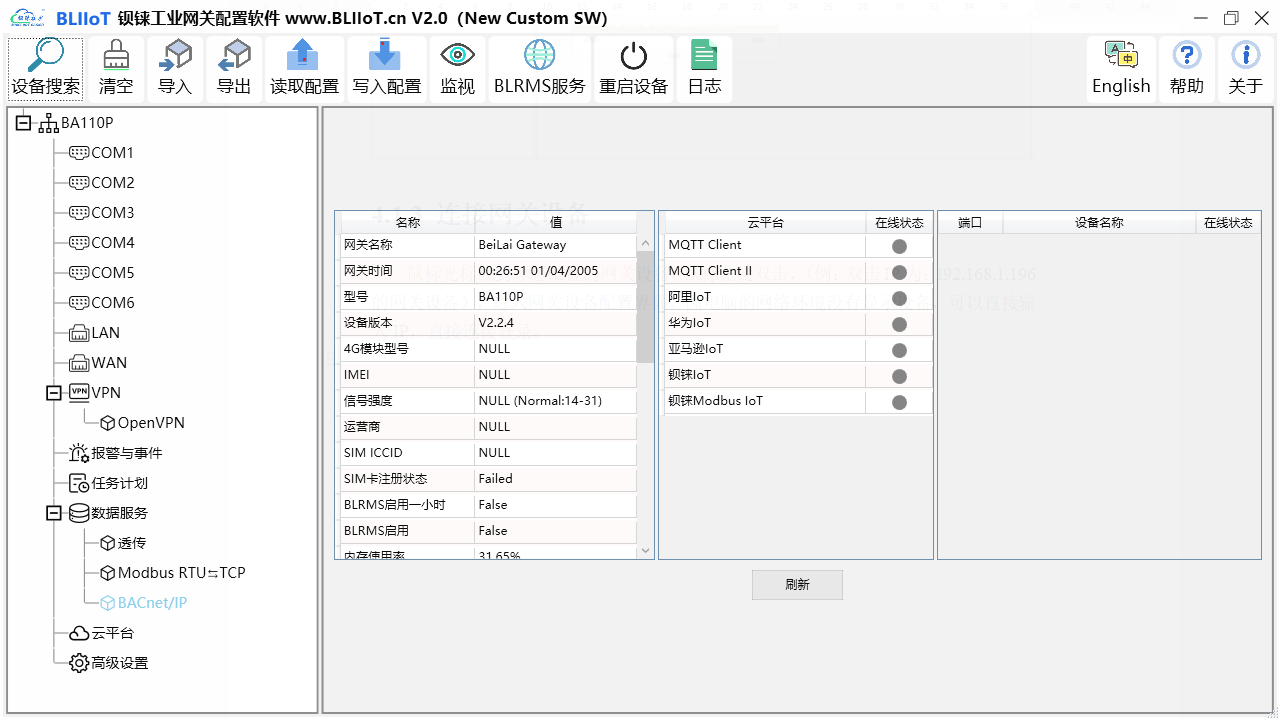Collapse the BA110P root node
This screenshot has height=720, width=1280.
pos(22,122)
